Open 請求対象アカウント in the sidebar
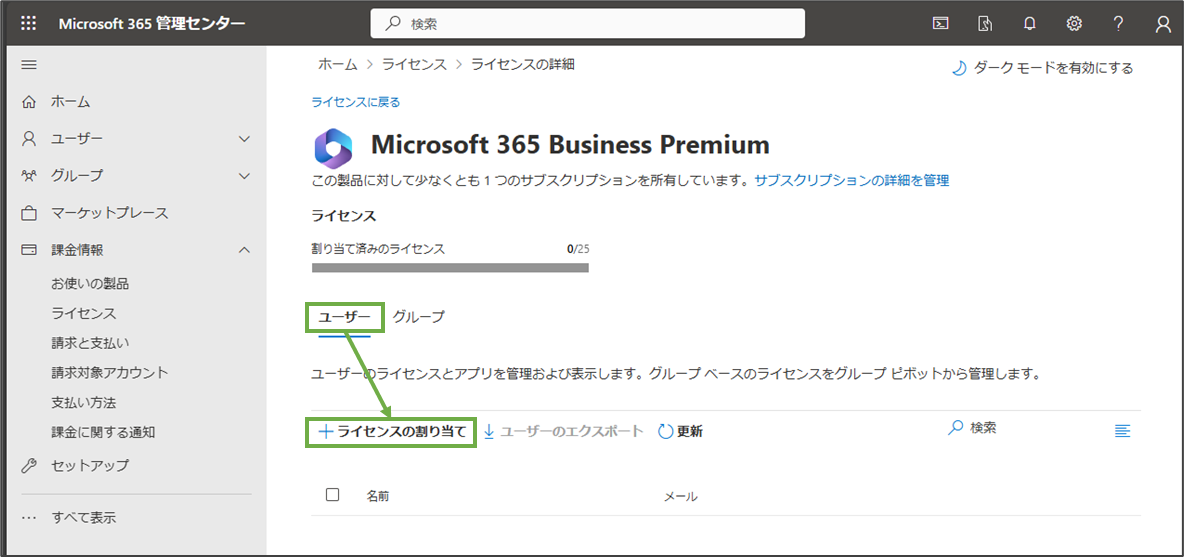 point(109,372)
